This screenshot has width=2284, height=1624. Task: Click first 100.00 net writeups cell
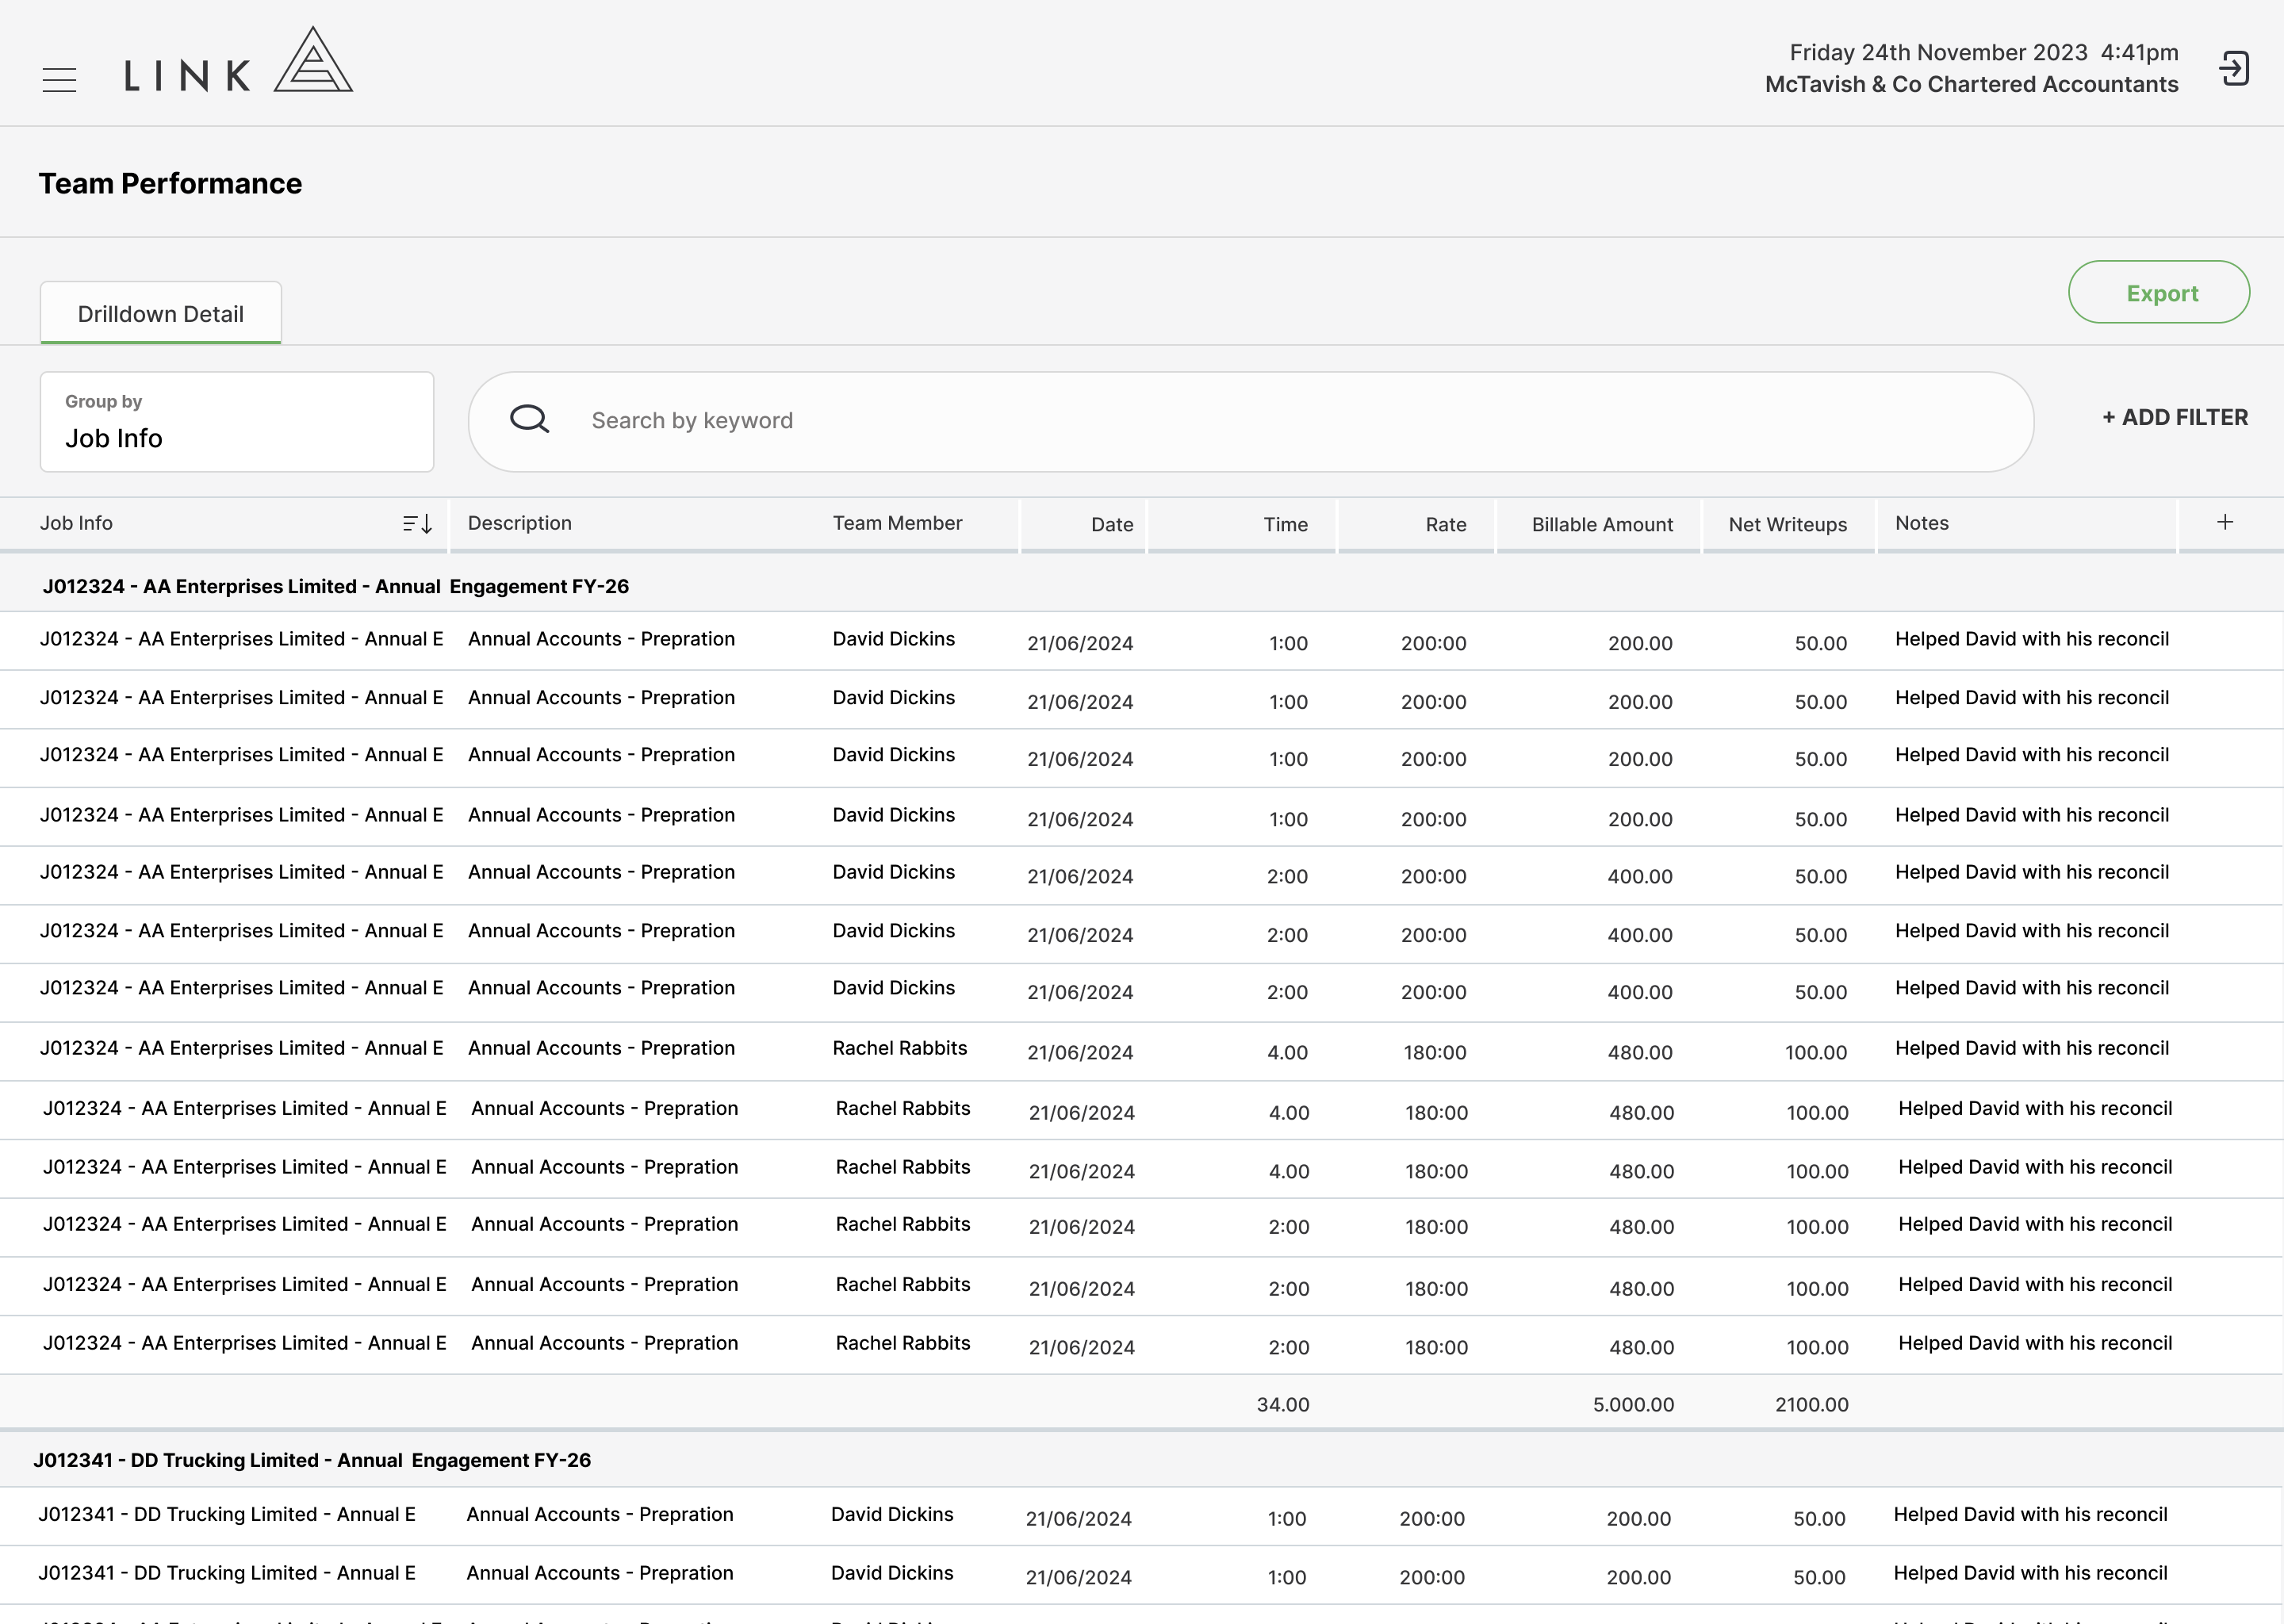click(x=1816, y=1052)
